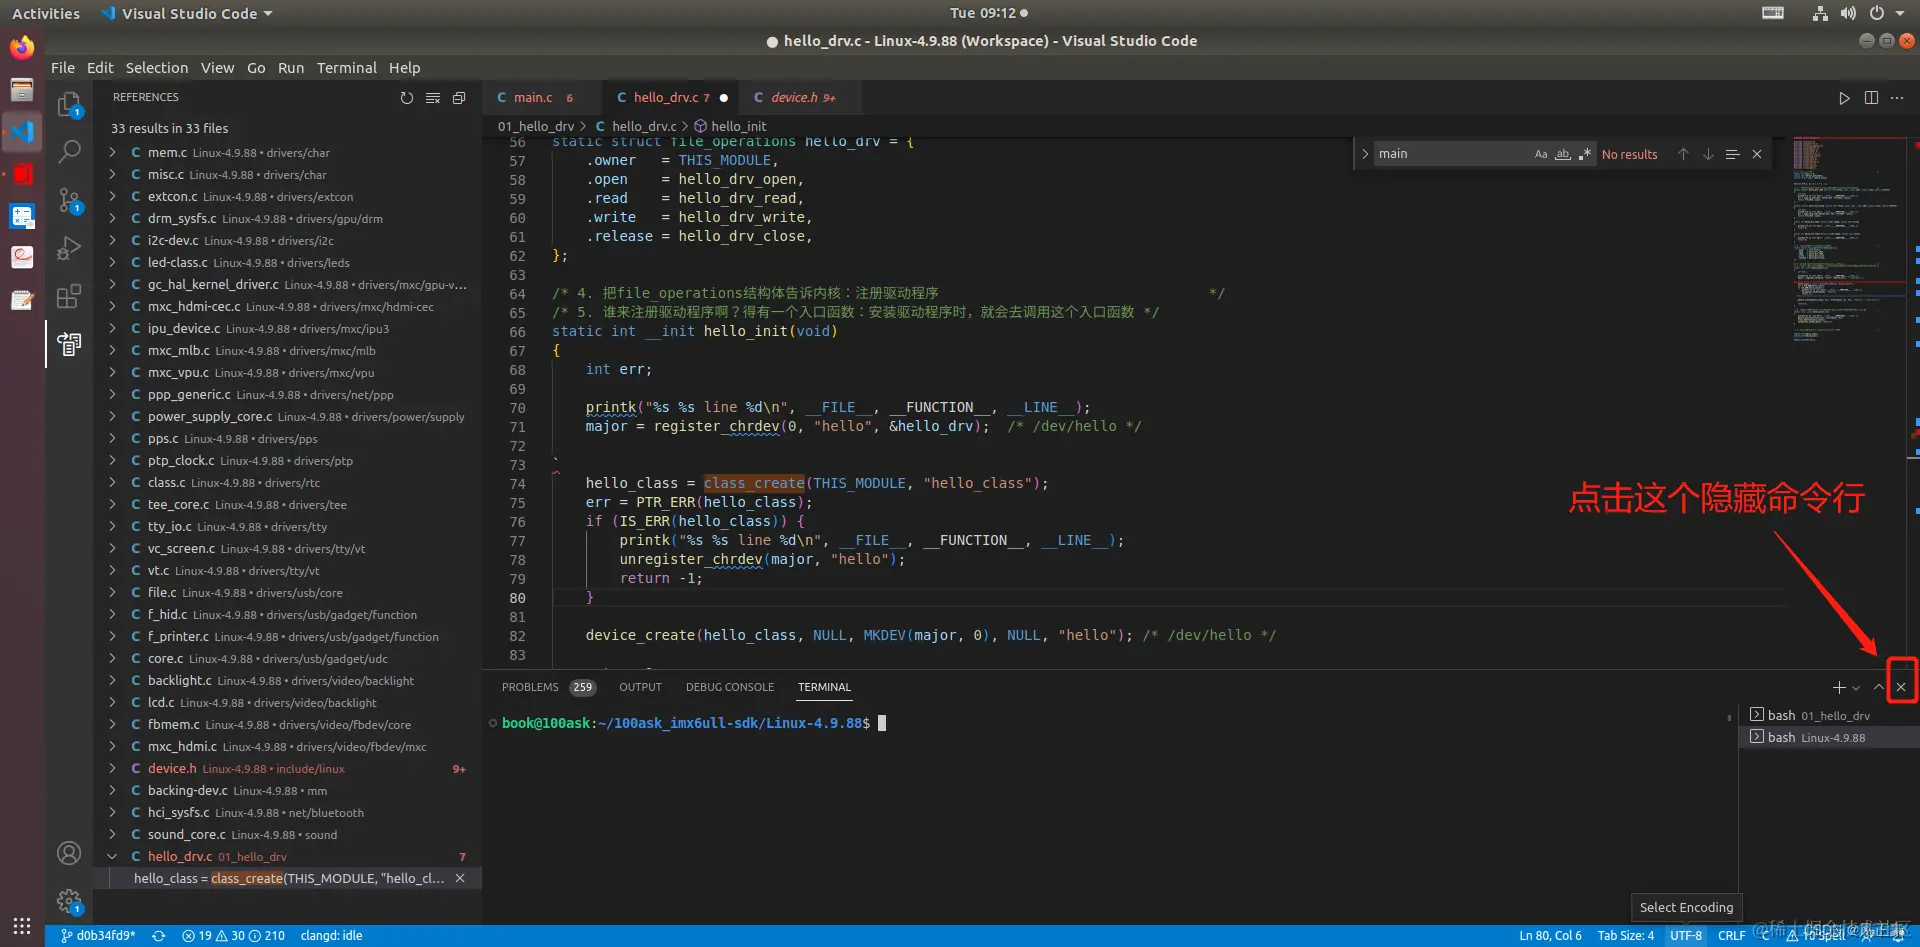
Task: Click UTF-8 encoding in status bar
Action: click(1685, 936)
